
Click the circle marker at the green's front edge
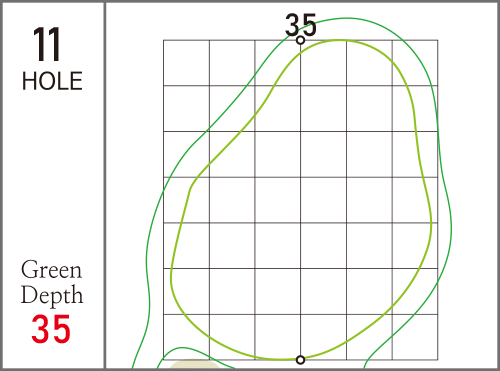click(x=300, y=360)
